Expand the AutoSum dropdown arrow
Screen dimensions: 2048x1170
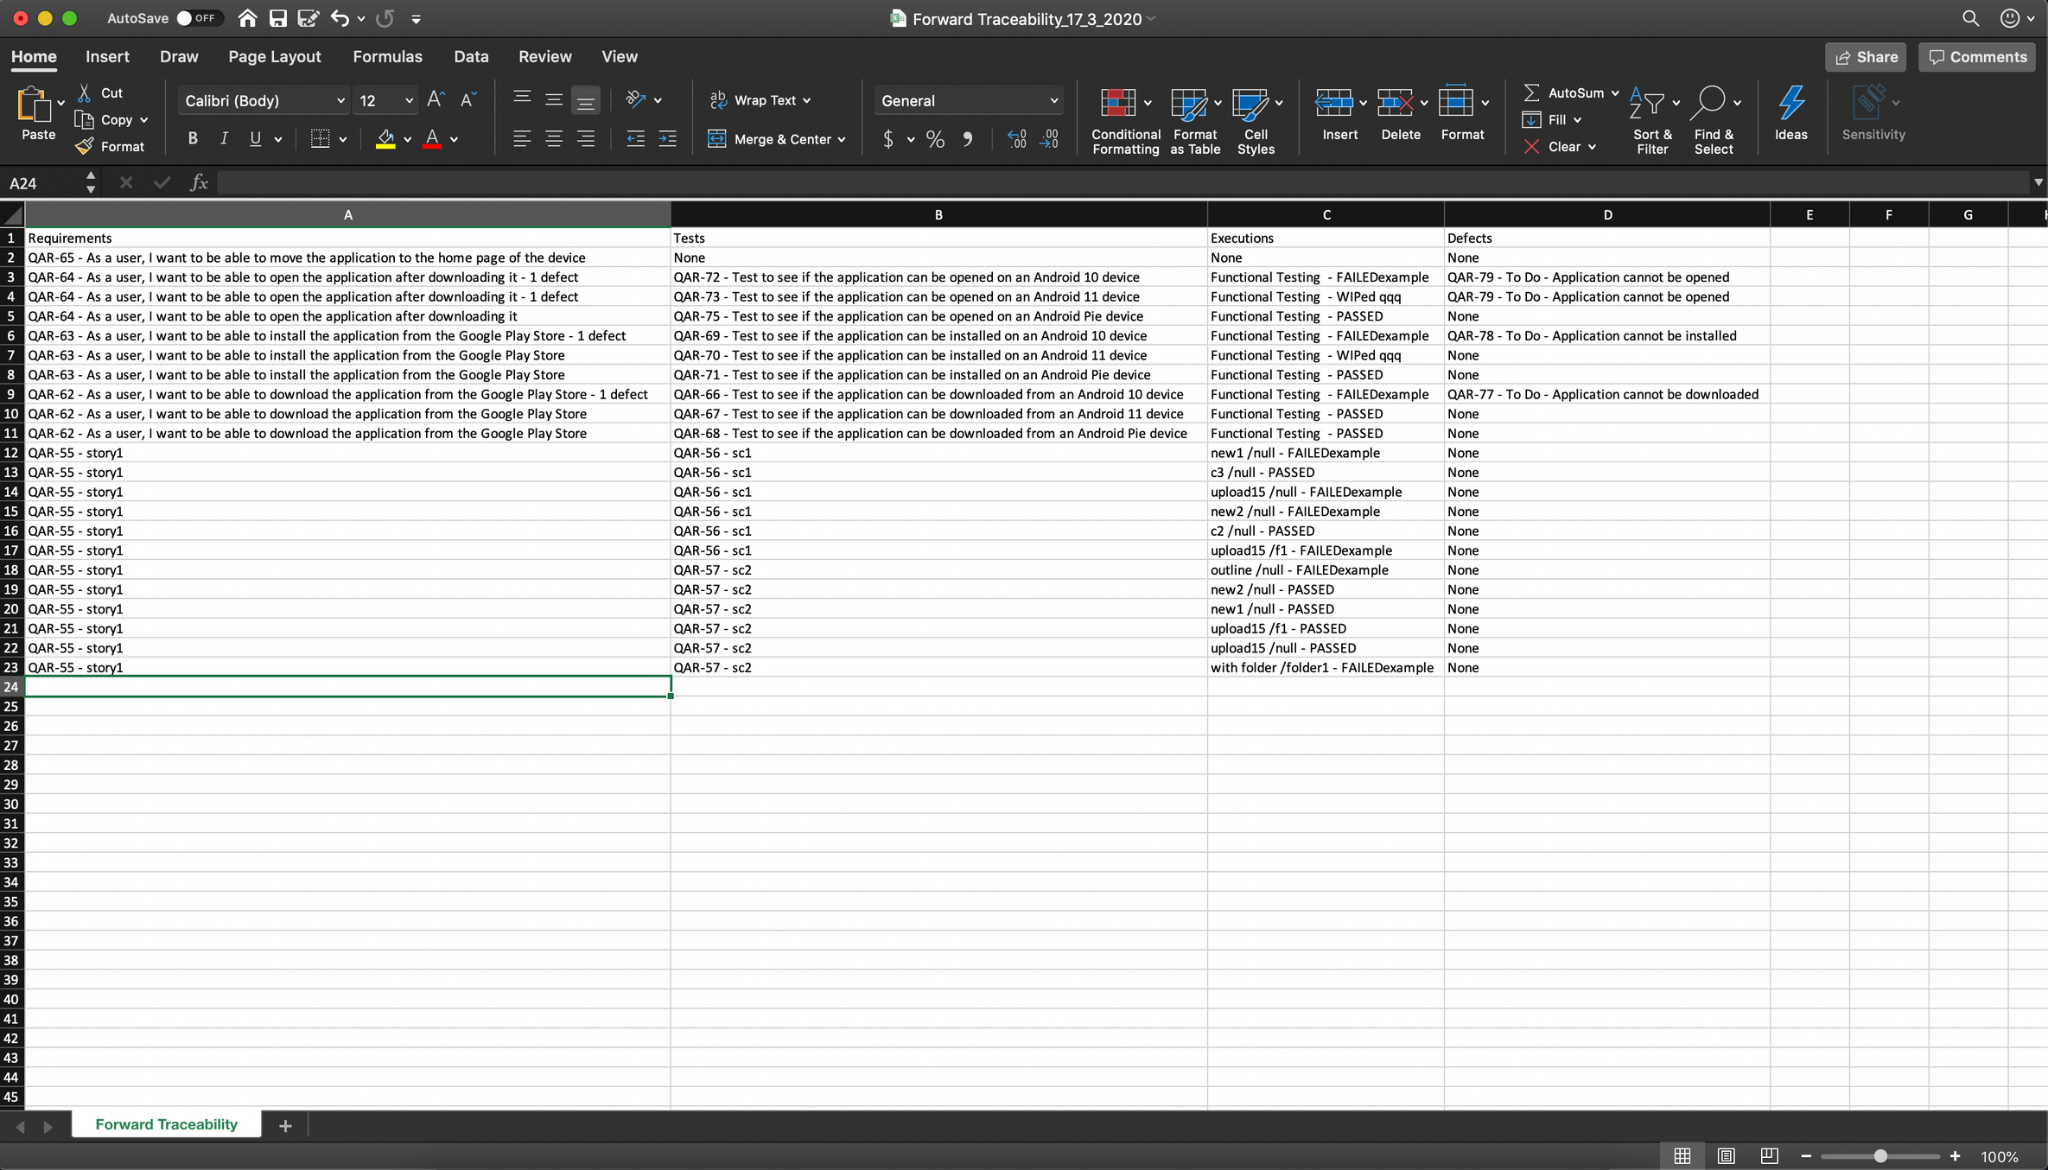click(1615, 93)
